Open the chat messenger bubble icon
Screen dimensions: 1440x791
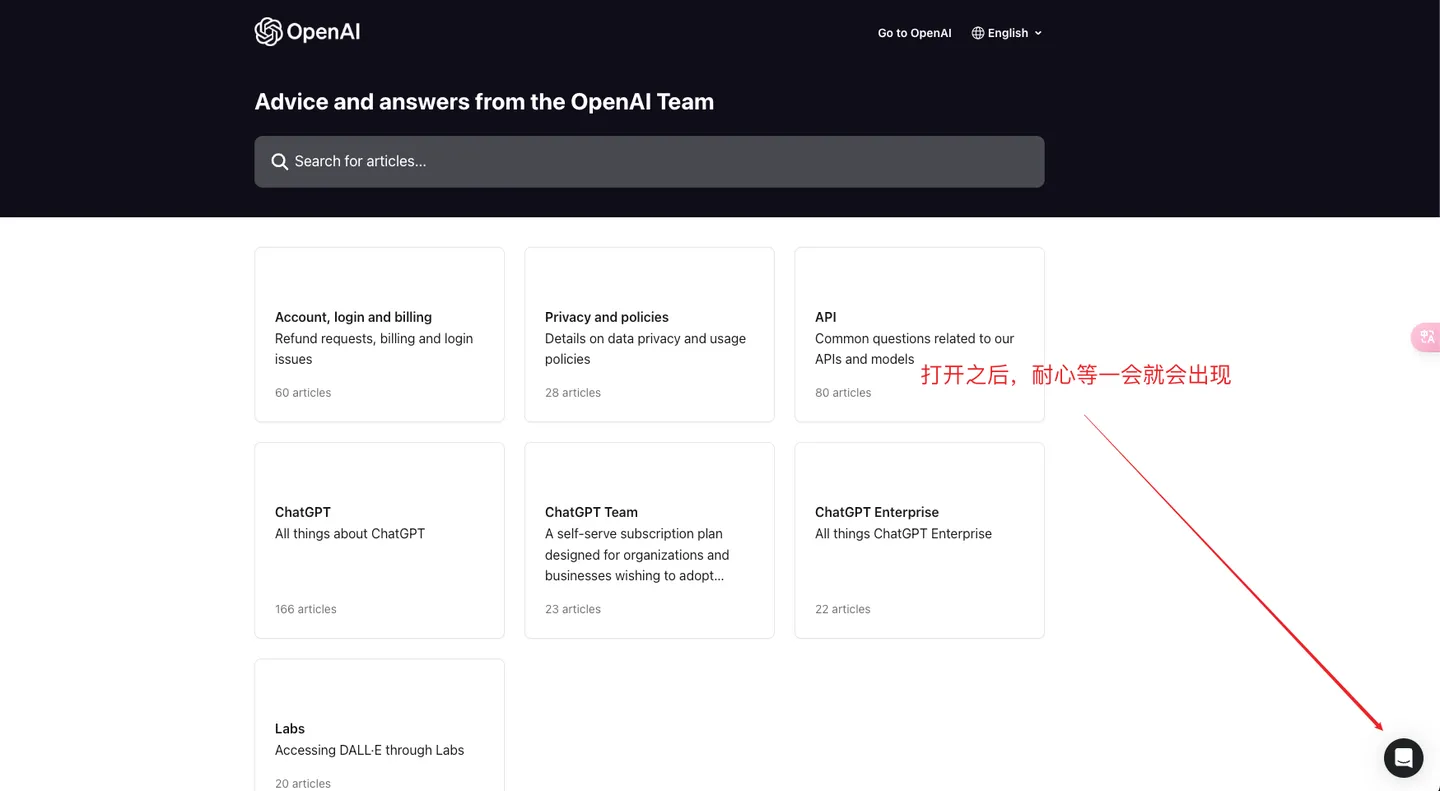click(x=1403, y=758)
